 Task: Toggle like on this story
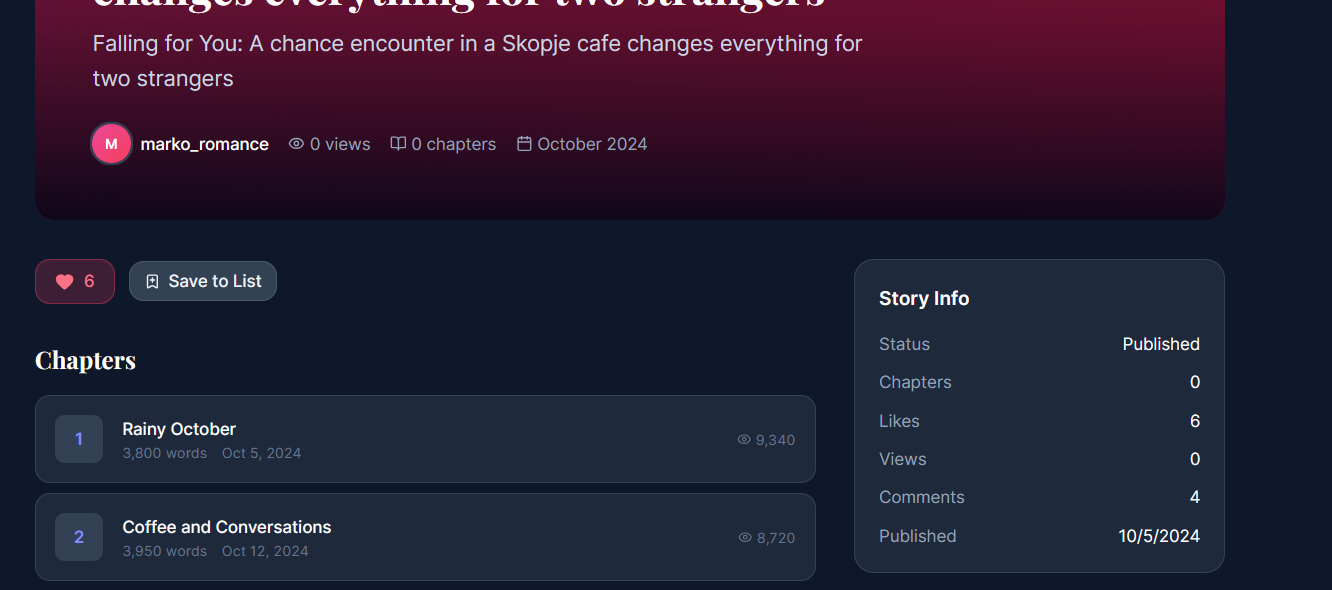[x=75, y=282]
